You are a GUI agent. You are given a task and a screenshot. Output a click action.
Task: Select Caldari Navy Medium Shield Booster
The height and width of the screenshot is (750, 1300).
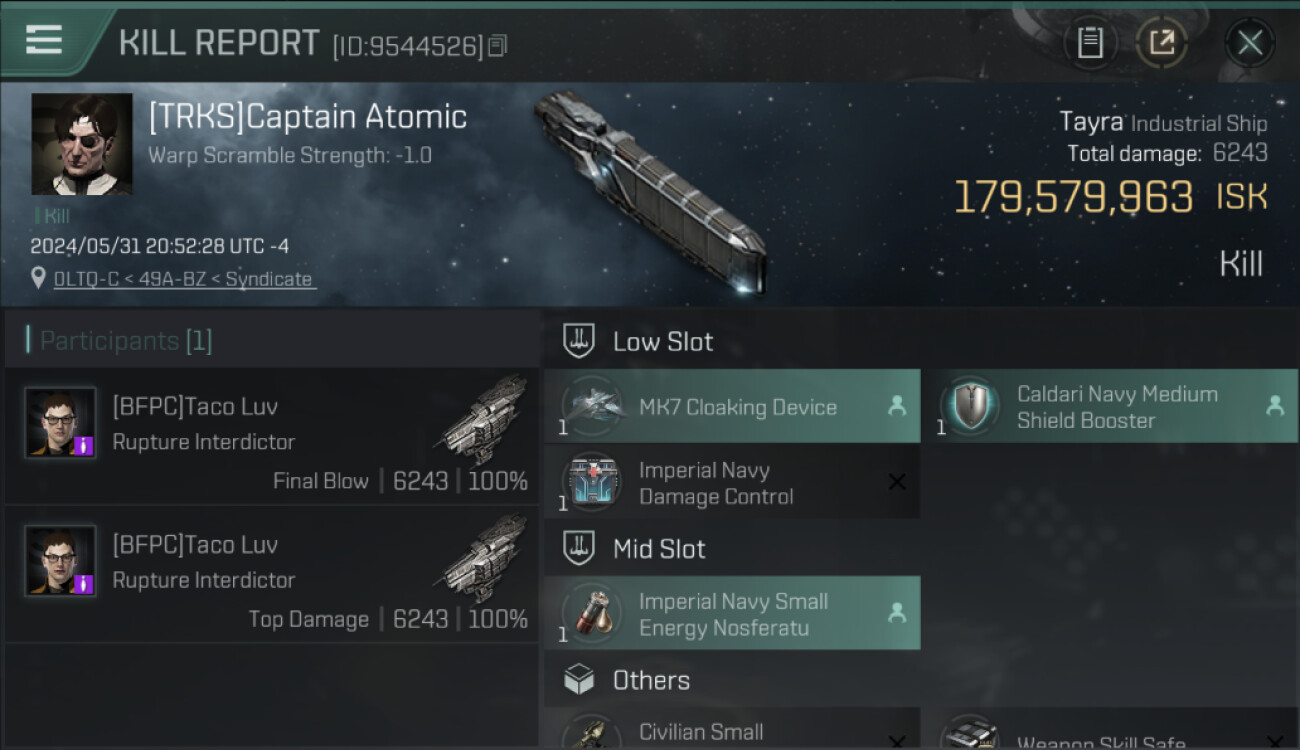(x=1116, y=407)
